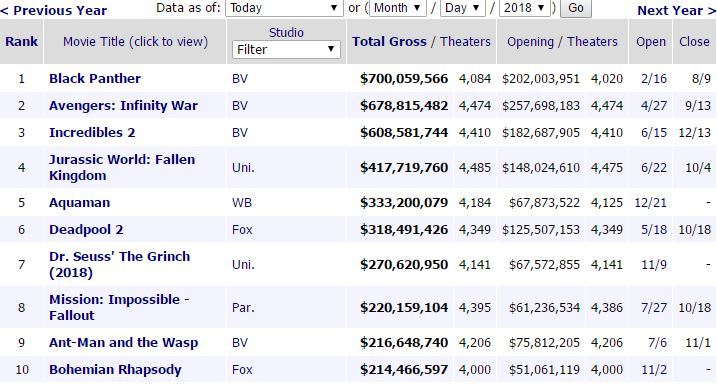Open Avengers: Infinity War movie link
The image size is (717, 384).
pyautogui.click(x=123, y=106)
